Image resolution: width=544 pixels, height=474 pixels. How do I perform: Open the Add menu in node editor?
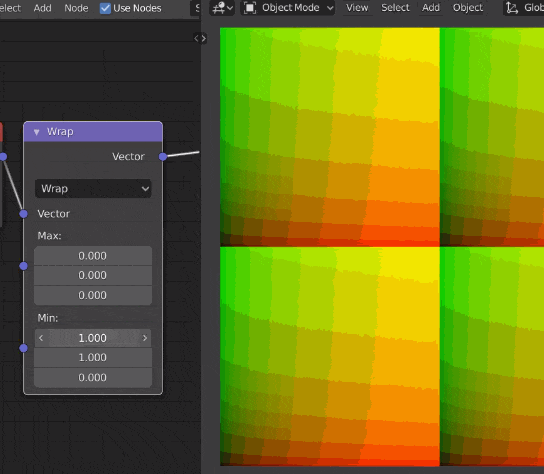[x=42, y=8]
